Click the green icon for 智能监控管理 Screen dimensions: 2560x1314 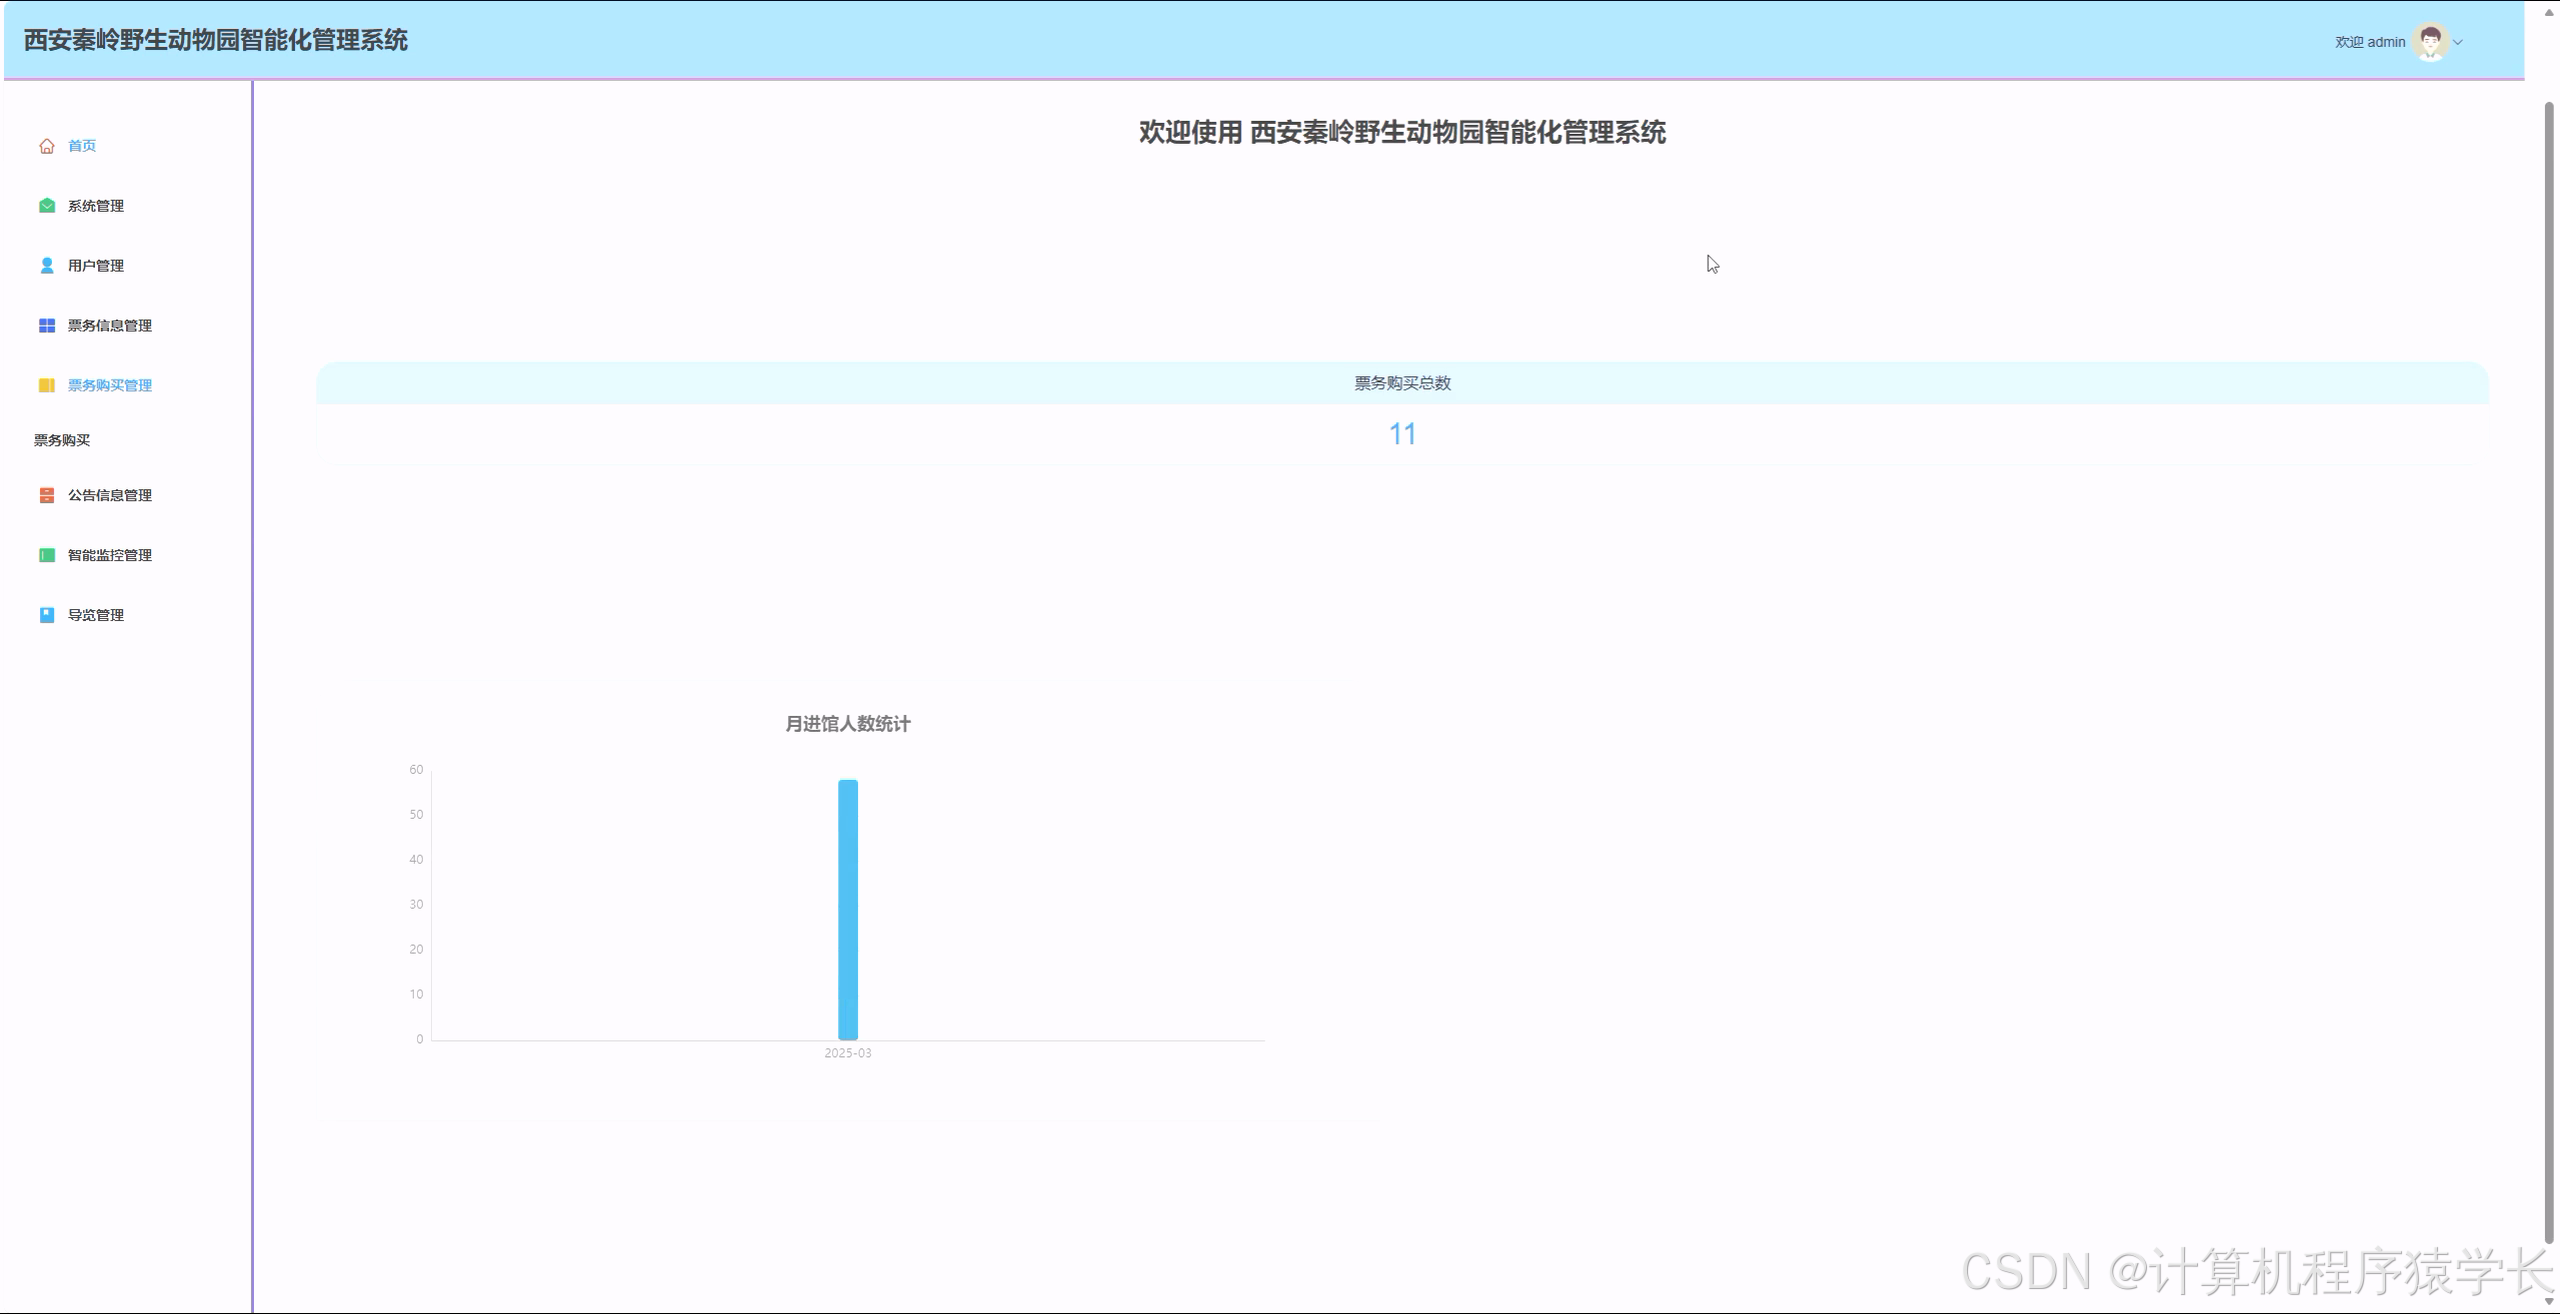tap(47, 556)
